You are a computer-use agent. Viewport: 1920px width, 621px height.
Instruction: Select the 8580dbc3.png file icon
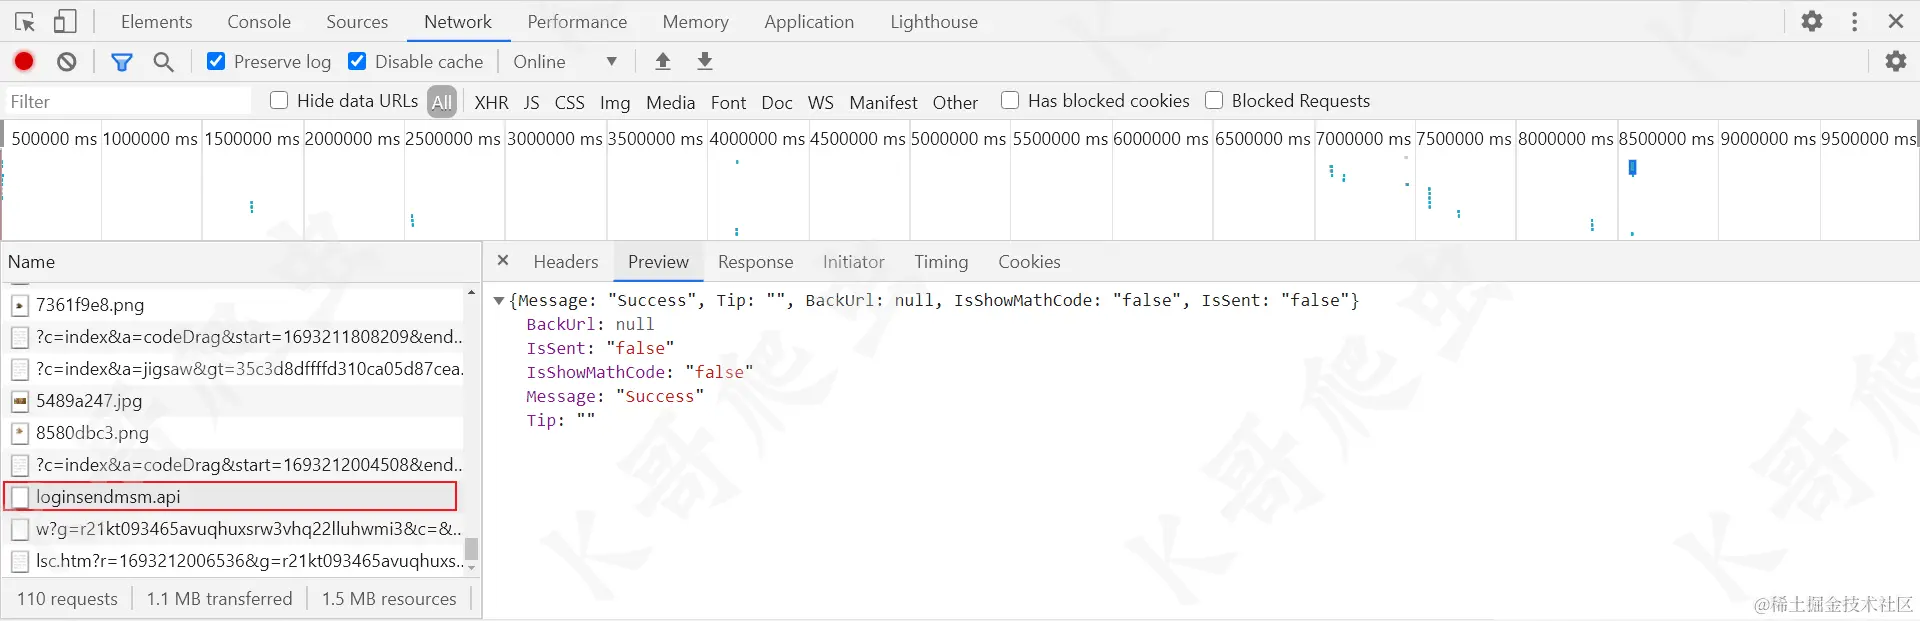pos(20,433)
